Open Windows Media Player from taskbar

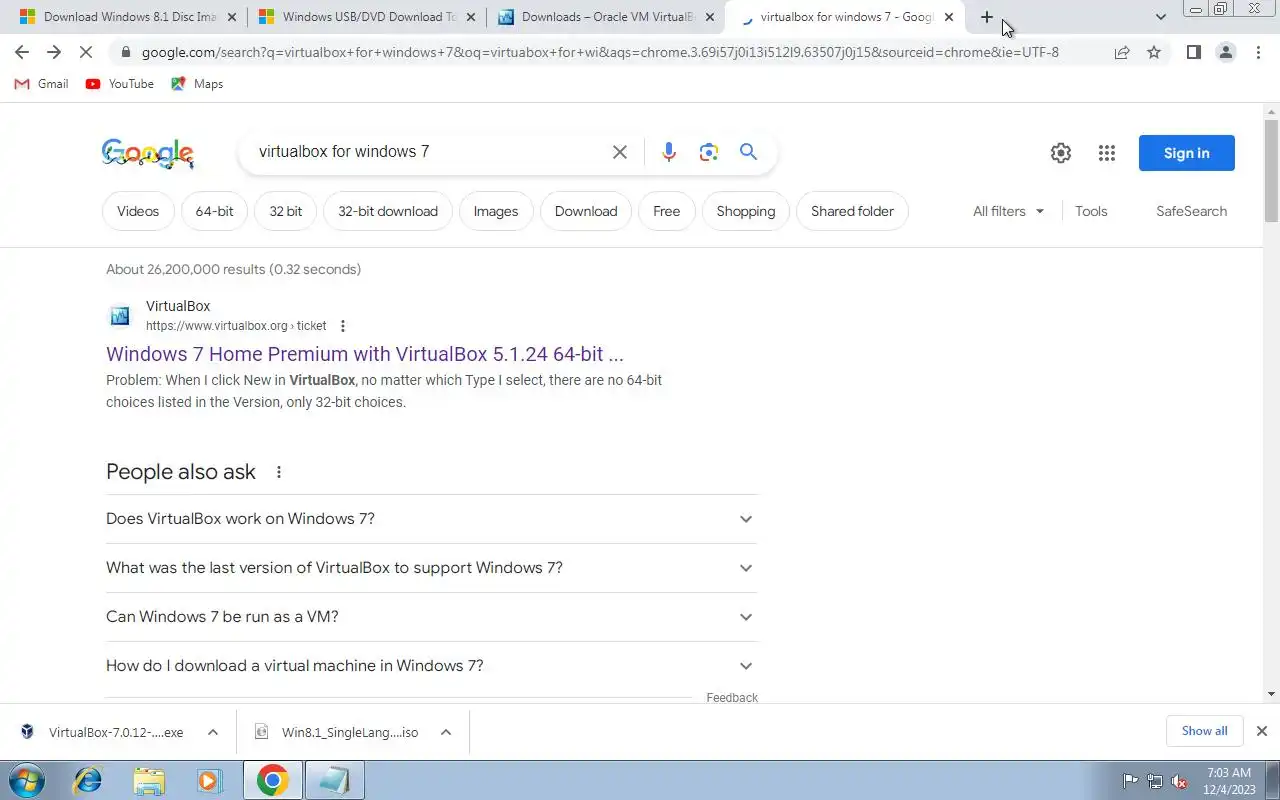[x=209, y=781]
